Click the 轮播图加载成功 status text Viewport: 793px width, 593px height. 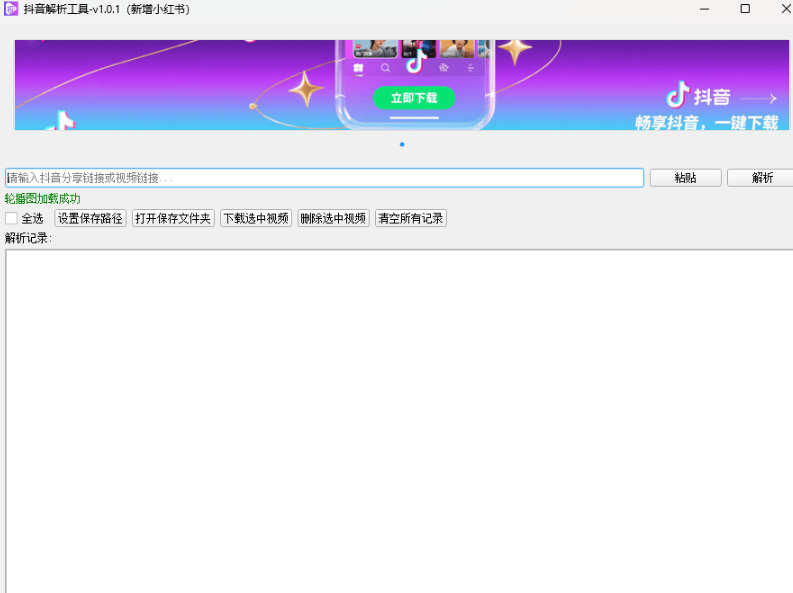[42, 199]
